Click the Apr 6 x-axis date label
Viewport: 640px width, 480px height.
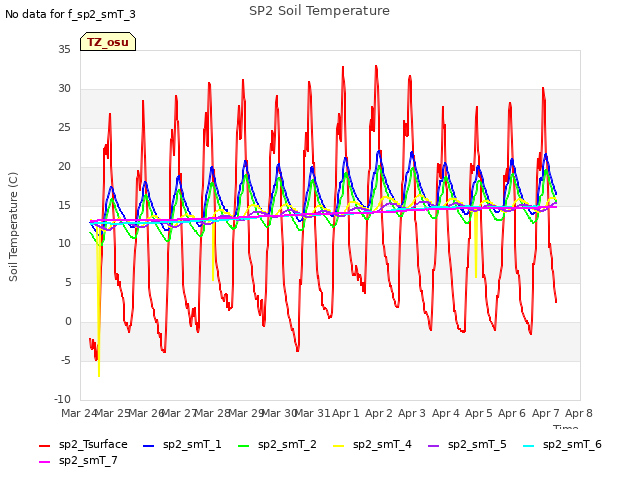512,413
